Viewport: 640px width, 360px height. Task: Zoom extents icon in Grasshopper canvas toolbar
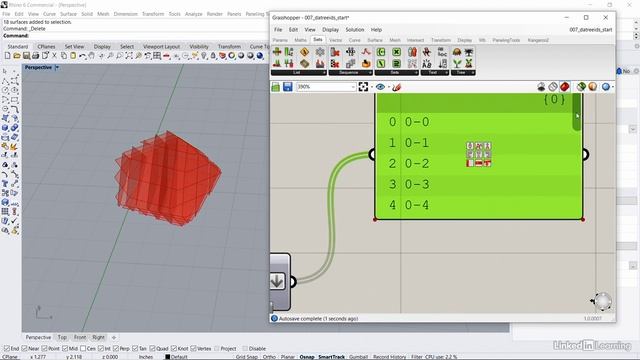tap(363, 87)
